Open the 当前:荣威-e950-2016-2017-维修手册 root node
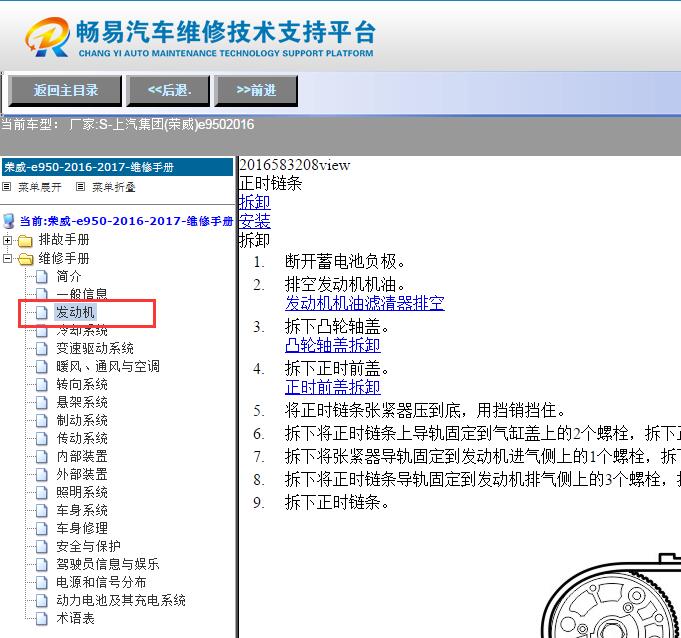 [126, 221]
